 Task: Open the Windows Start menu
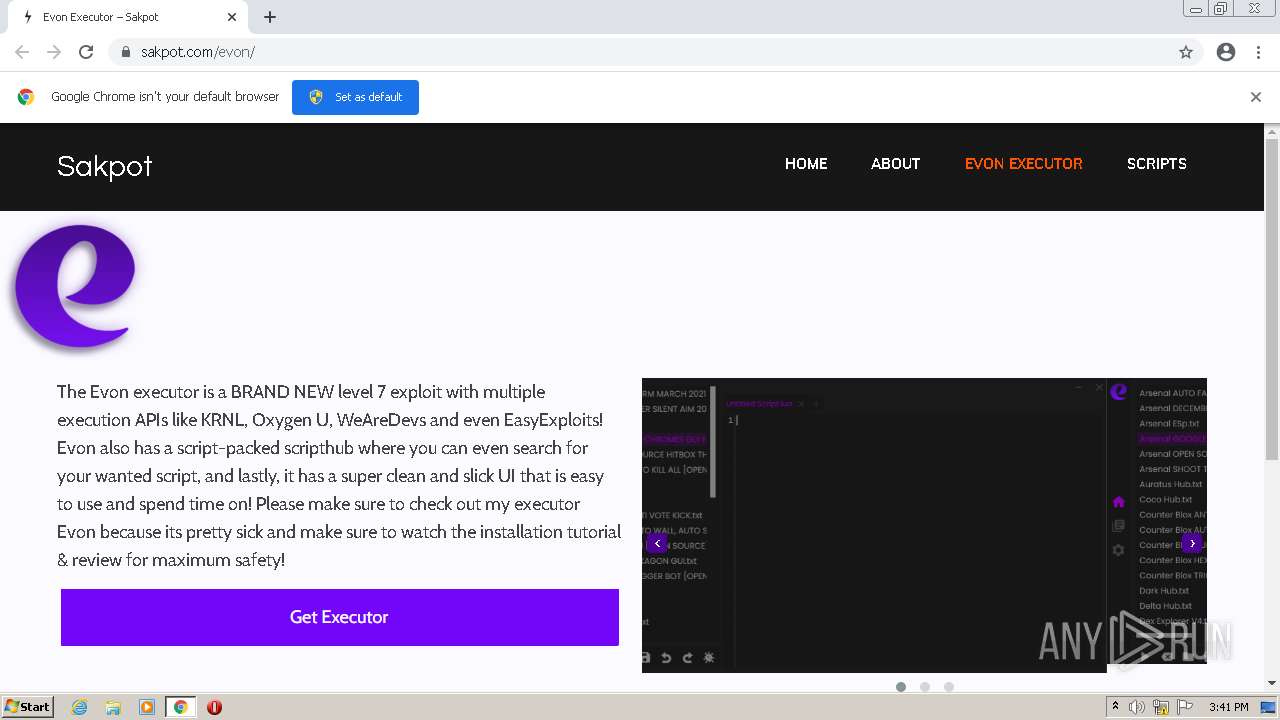click(28, 707)
